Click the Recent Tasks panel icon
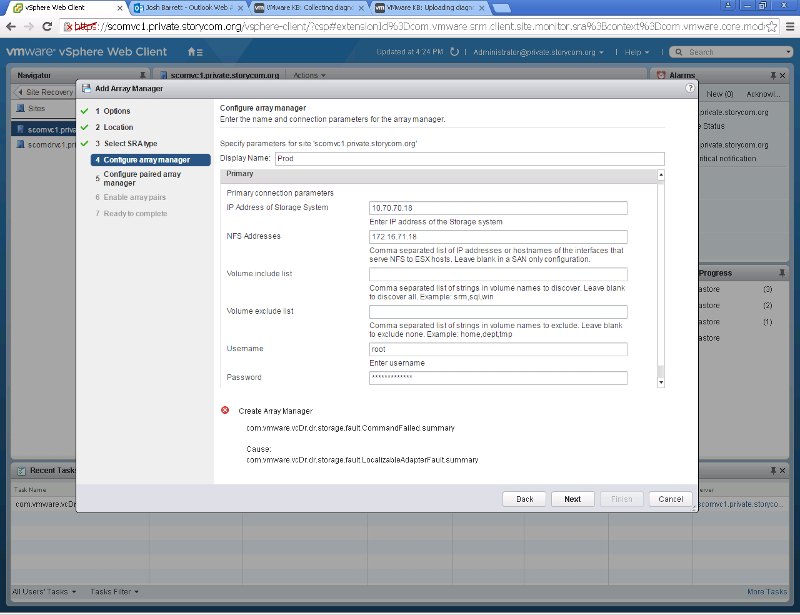 [21, 471]
